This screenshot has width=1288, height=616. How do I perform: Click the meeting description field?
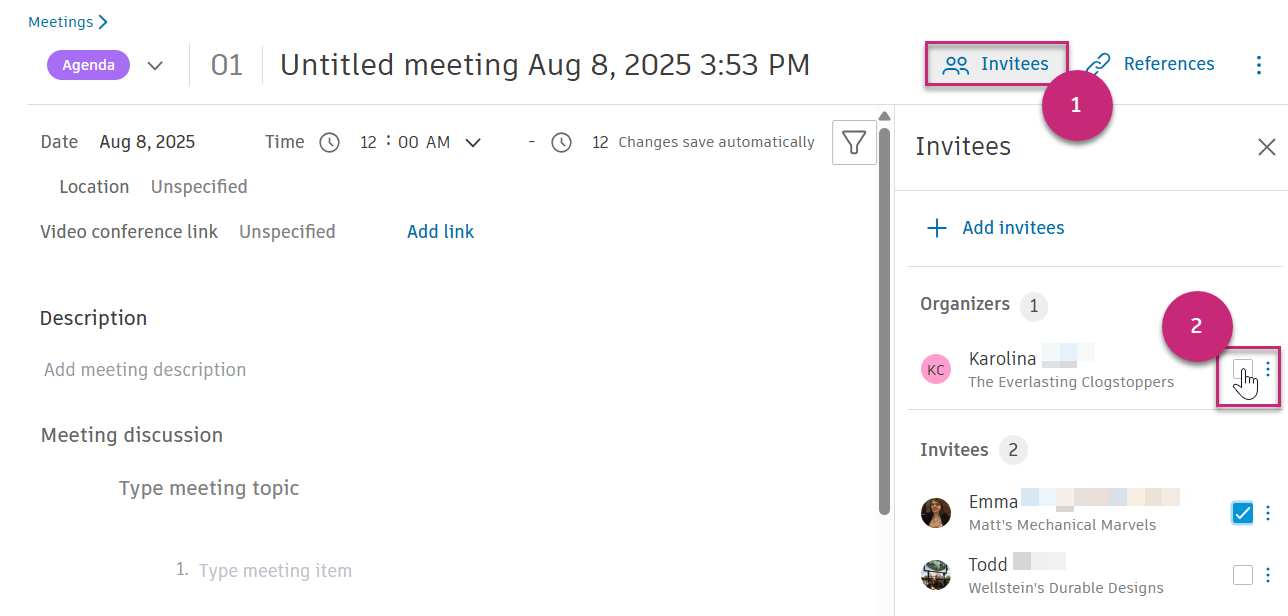coord(145,370)
